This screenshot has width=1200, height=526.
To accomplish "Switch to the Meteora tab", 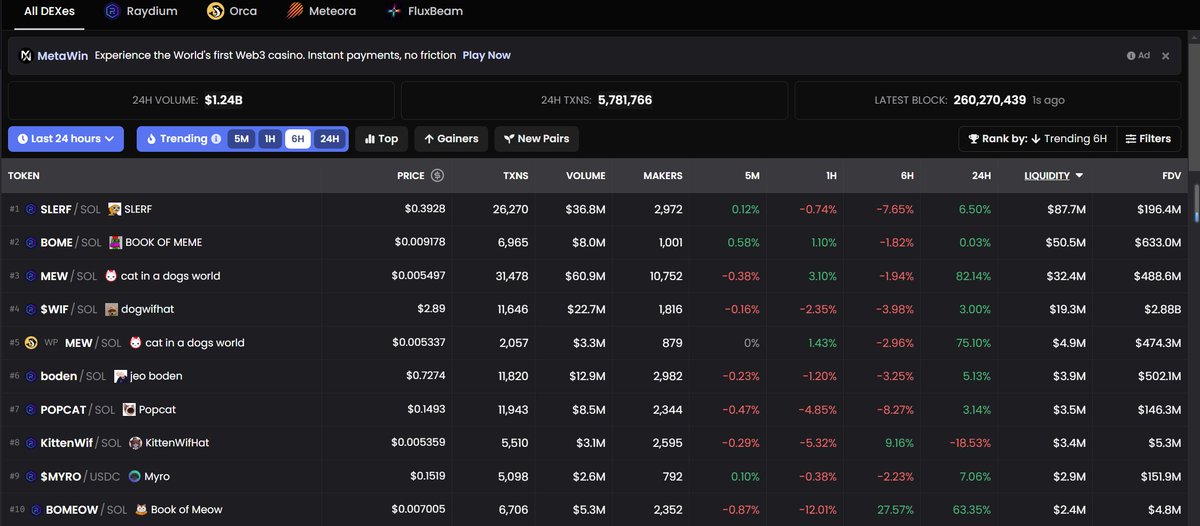I will (x=320, y=12).
